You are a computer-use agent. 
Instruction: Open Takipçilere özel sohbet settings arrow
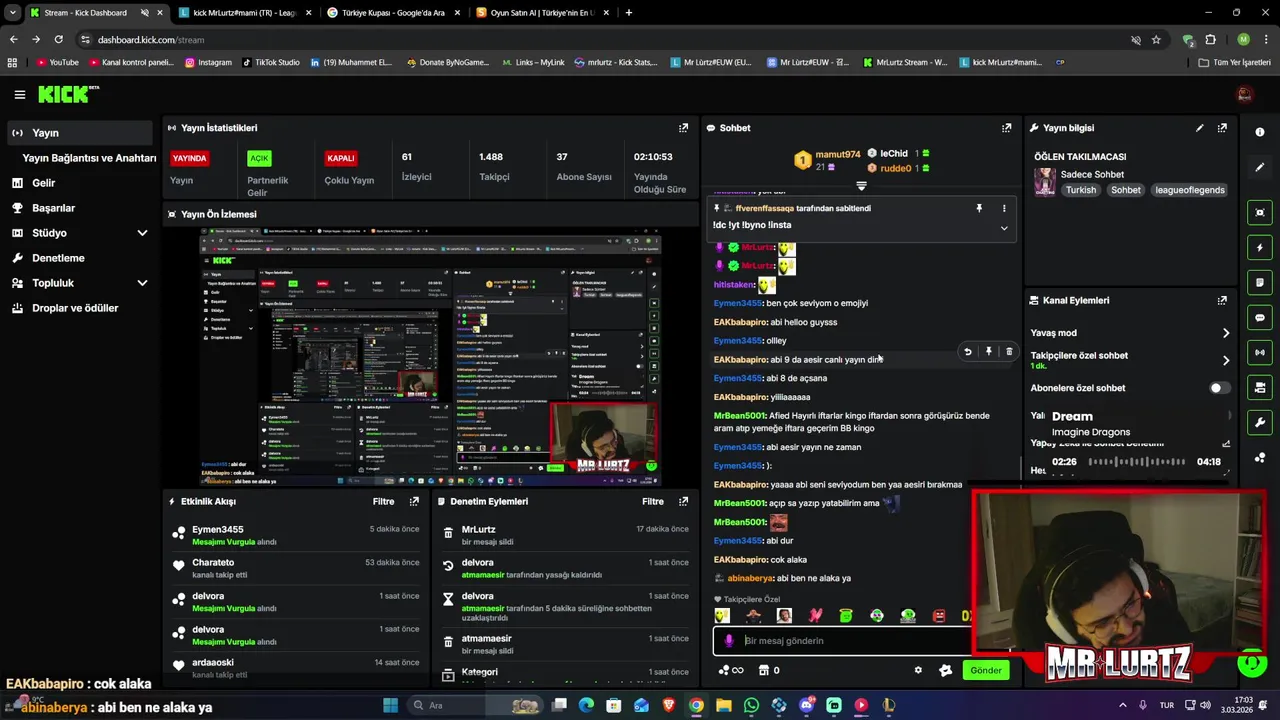click(x=1226, y=360)
